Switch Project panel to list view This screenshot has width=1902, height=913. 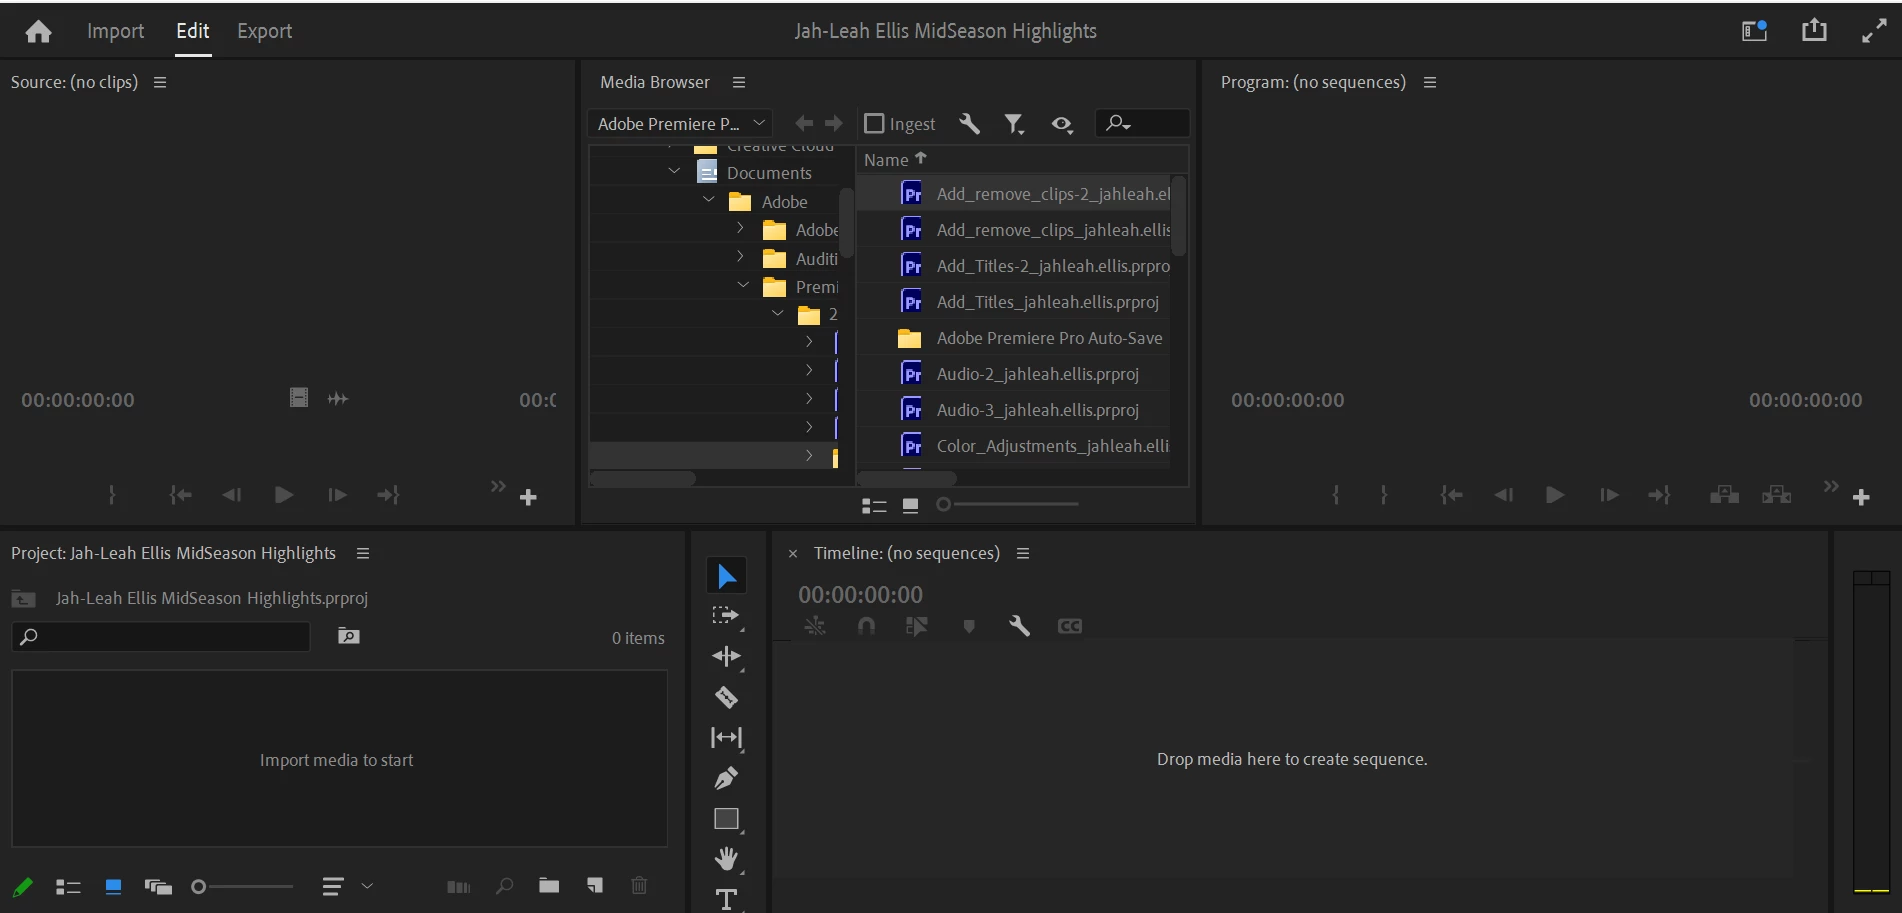point(68,887)
